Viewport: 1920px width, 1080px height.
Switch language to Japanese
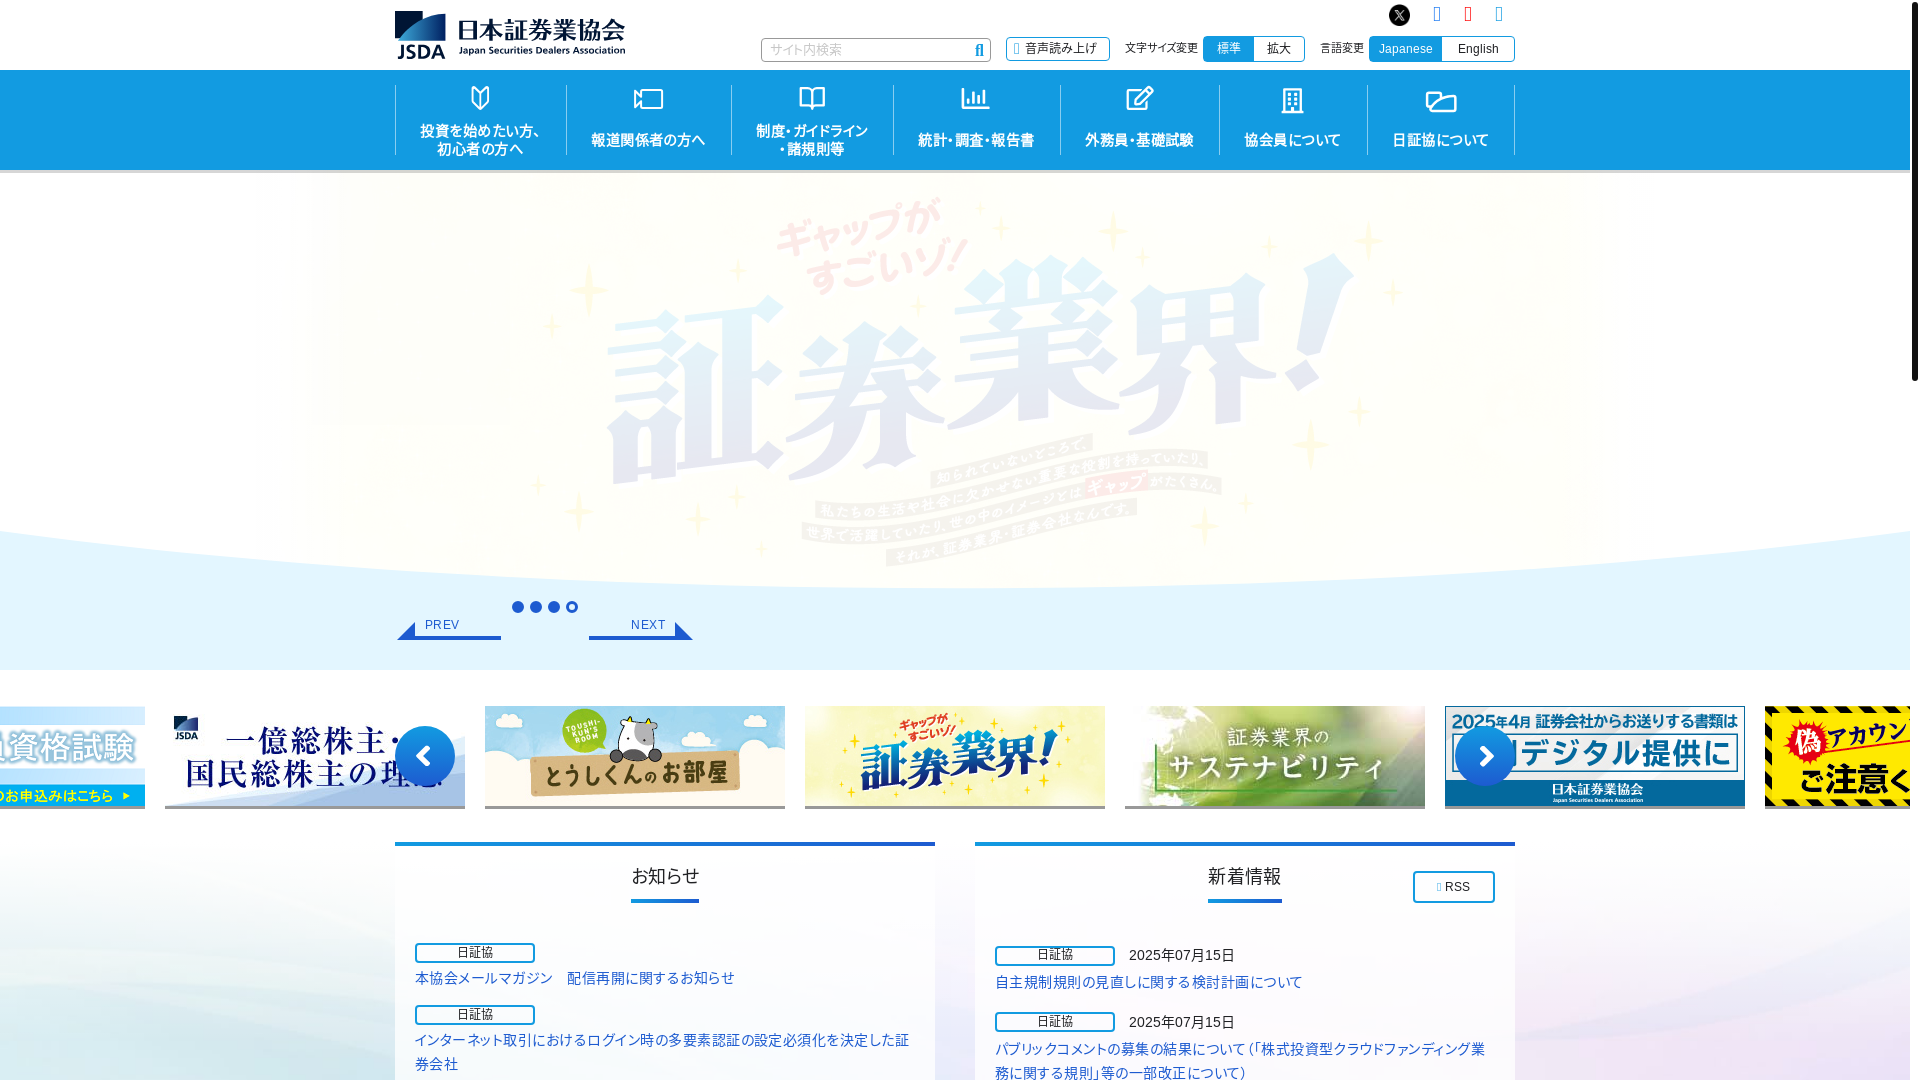point(1405,49)
